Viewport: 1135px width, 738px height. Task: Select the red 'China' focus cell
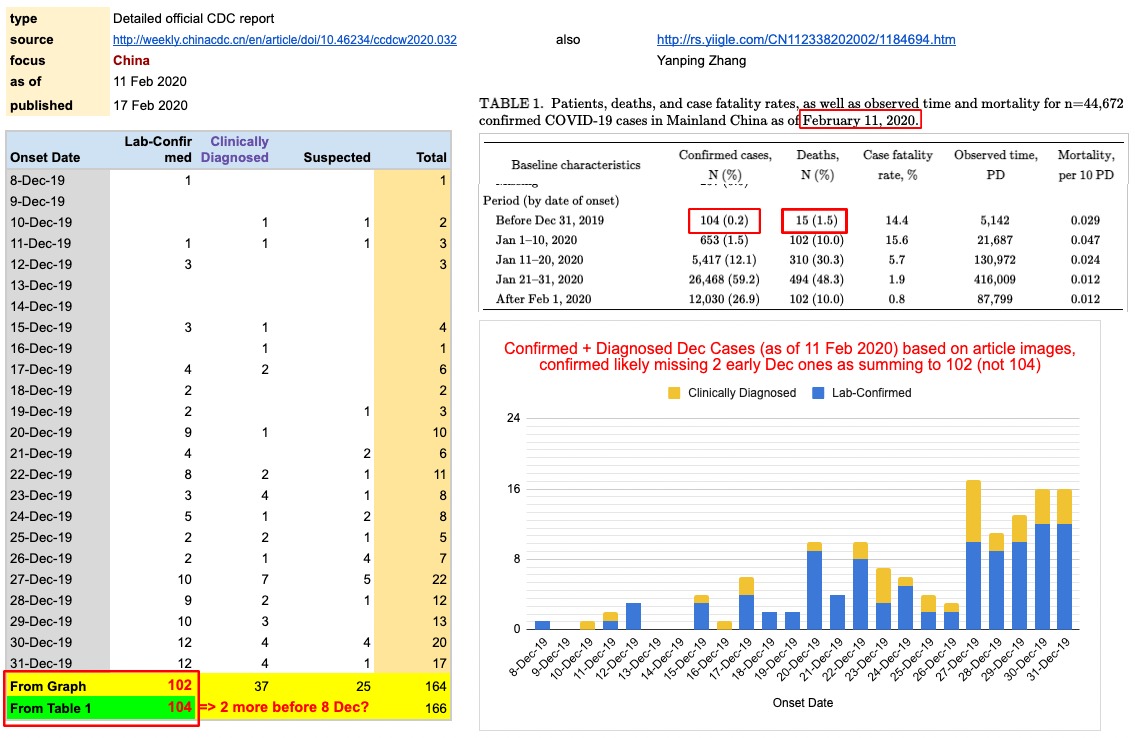[132, 61]
